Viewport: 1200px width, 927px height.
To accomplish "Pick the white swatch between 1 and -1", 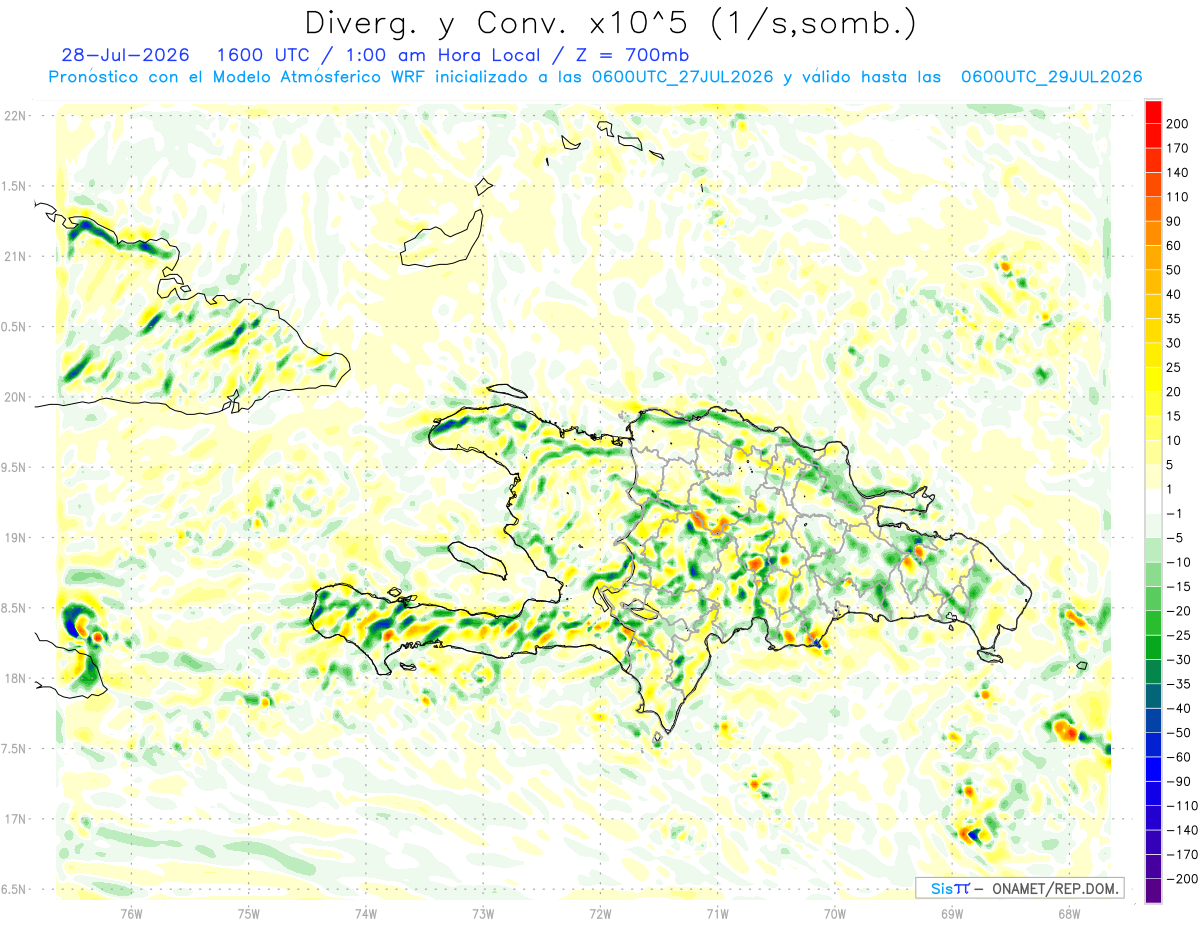I will coord(1153,502).
